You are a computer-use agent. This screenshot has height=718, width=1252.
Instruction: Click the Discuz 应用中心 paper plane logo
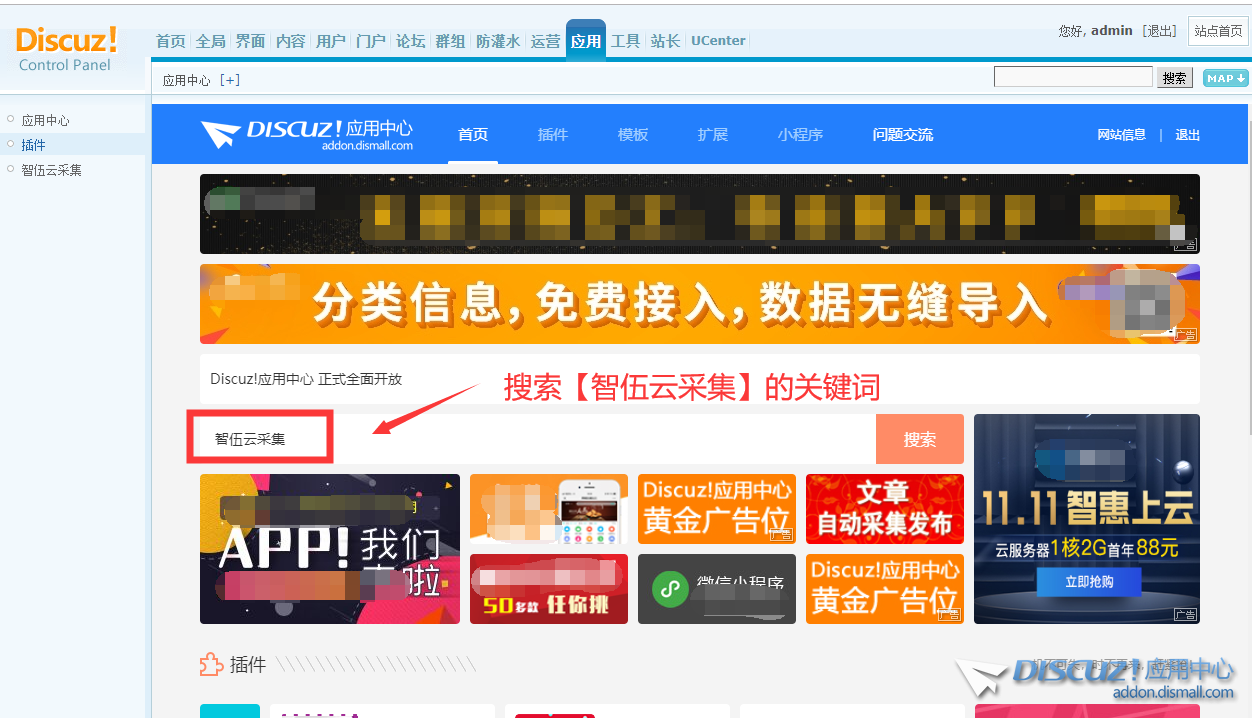[x=306, y=135]
